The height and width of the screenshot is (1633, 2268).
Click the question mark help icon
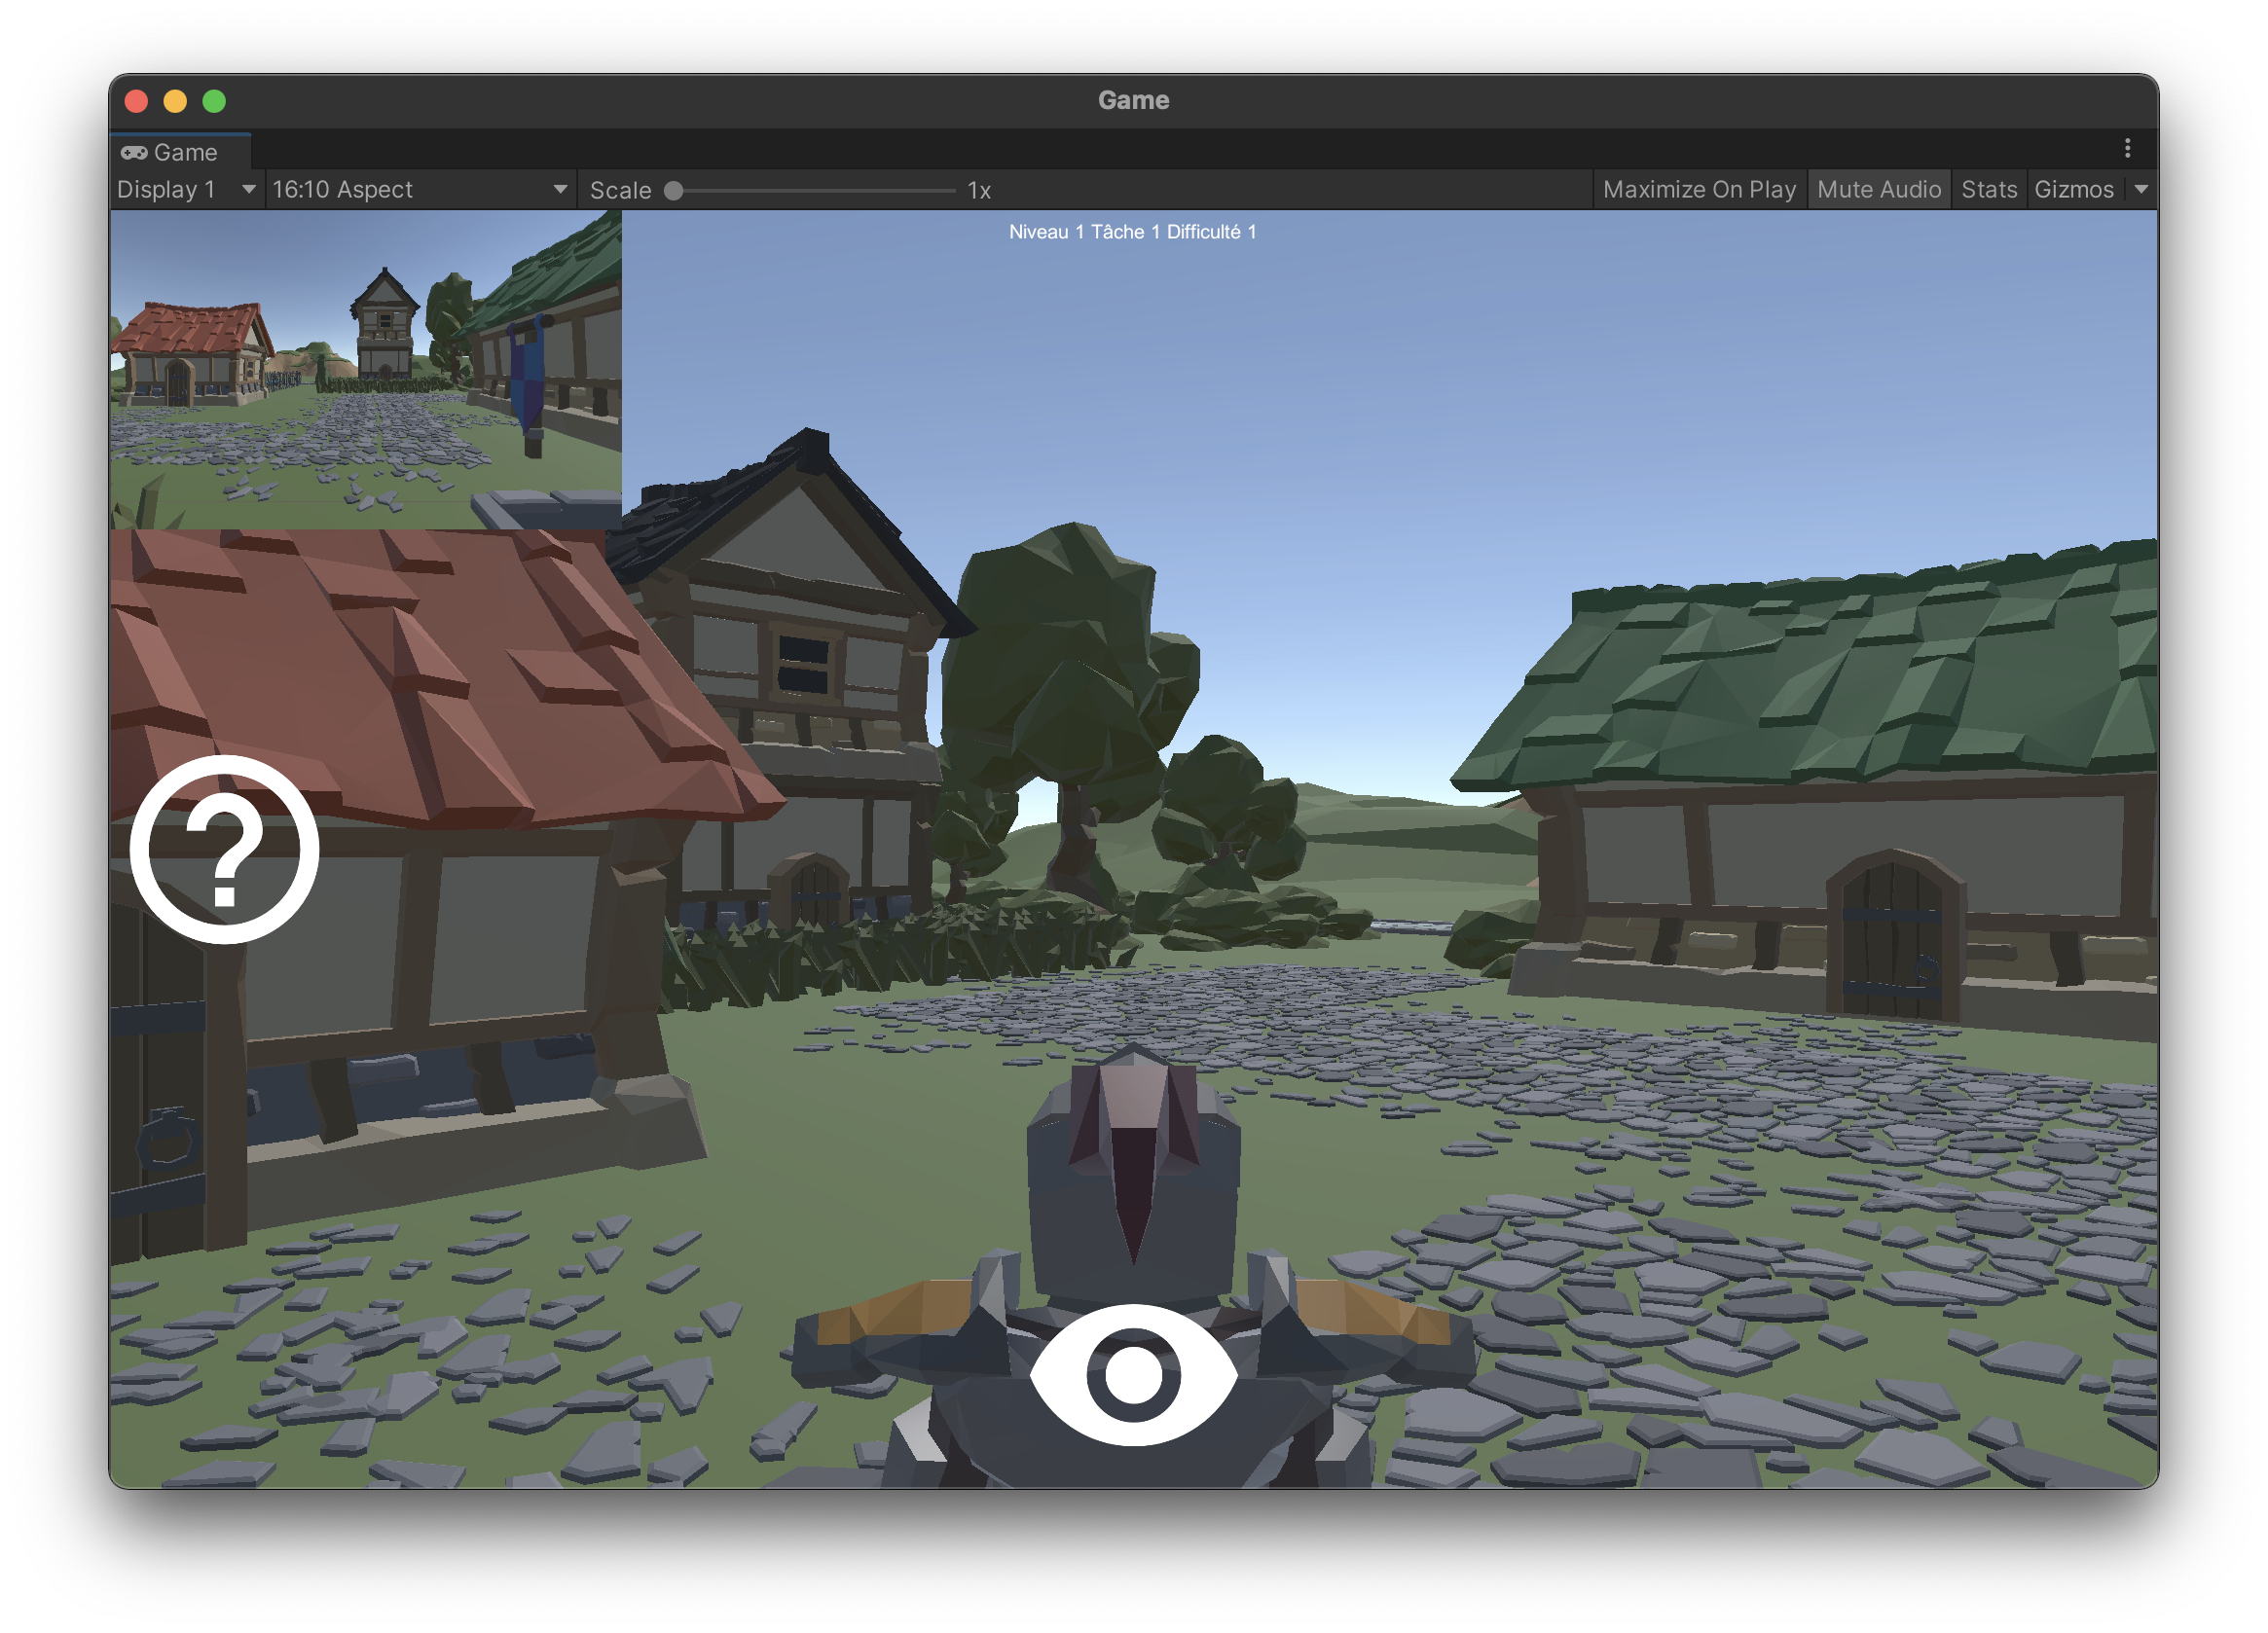(x=224, y=849)
